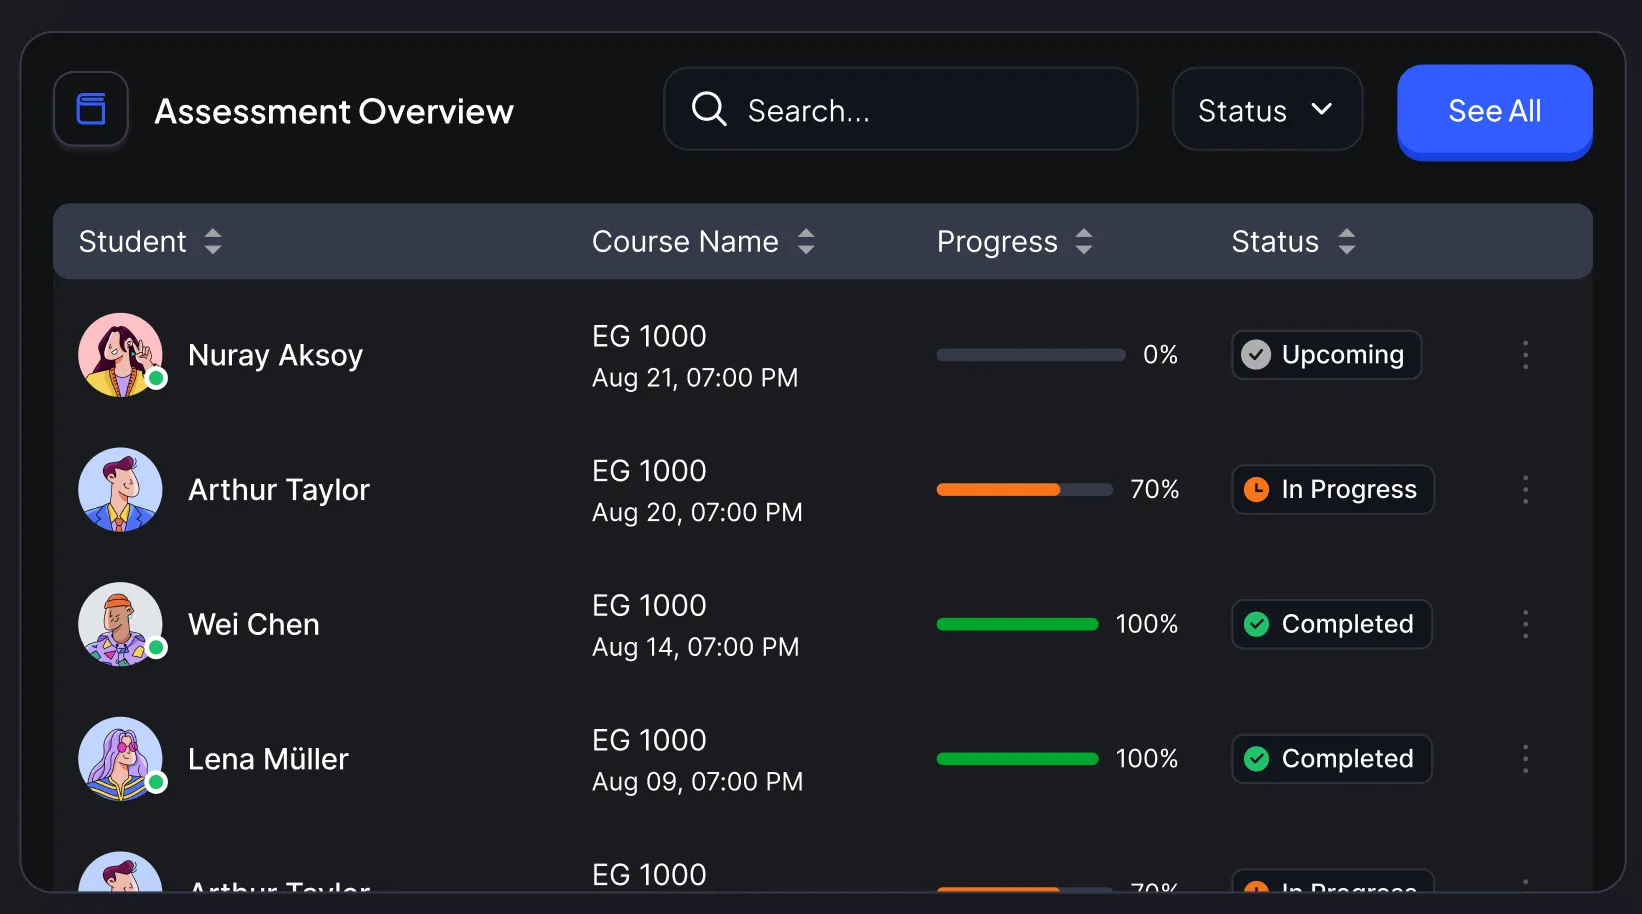Sort table by Progress column
The width and height of the screenshot is (1642, 914).
(1015, 241)
